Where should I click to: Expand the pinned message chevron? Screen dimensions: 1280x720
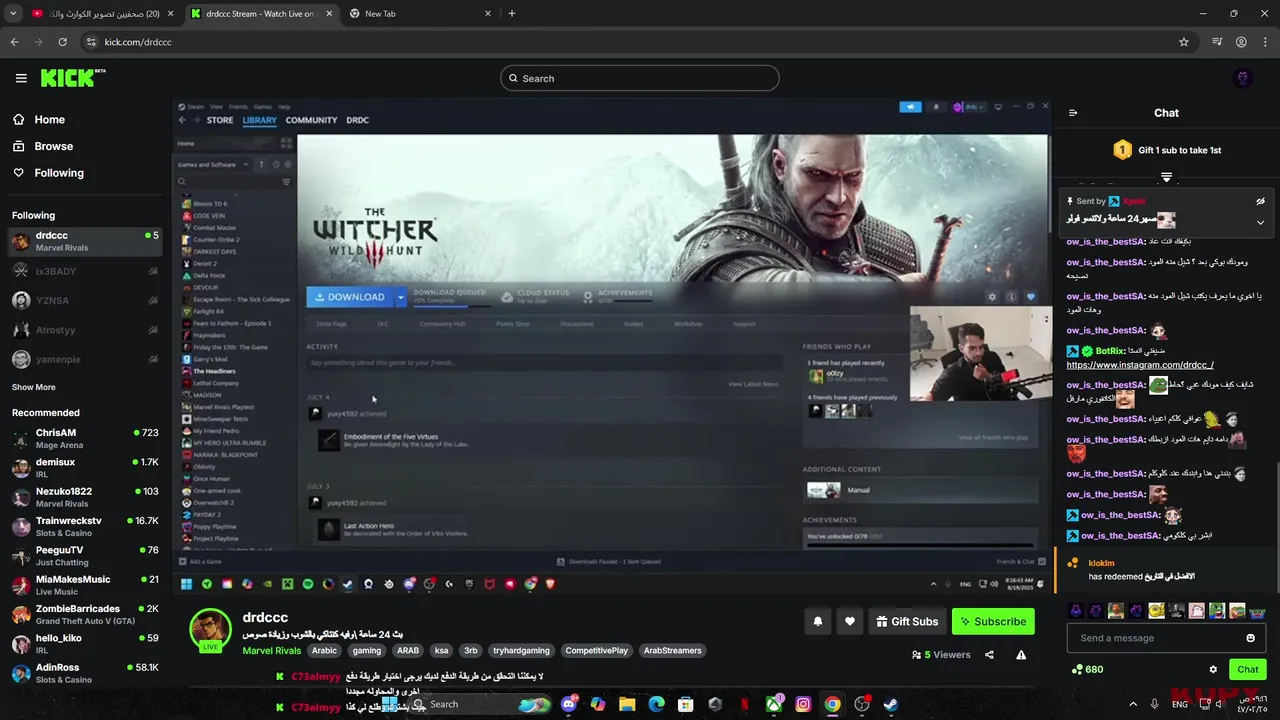point(1260,222)
